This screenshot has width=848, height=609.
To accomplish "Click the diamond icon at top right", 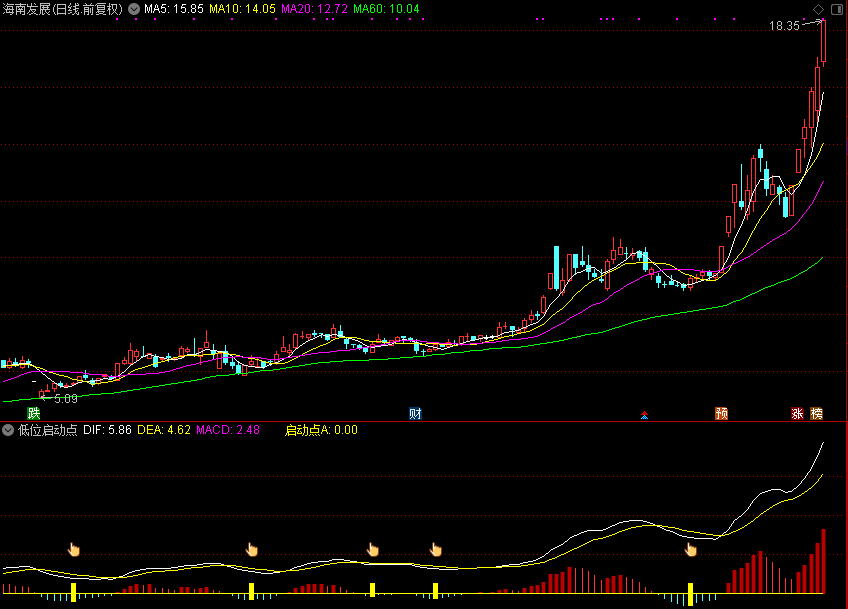I will (x=818, y=9).
